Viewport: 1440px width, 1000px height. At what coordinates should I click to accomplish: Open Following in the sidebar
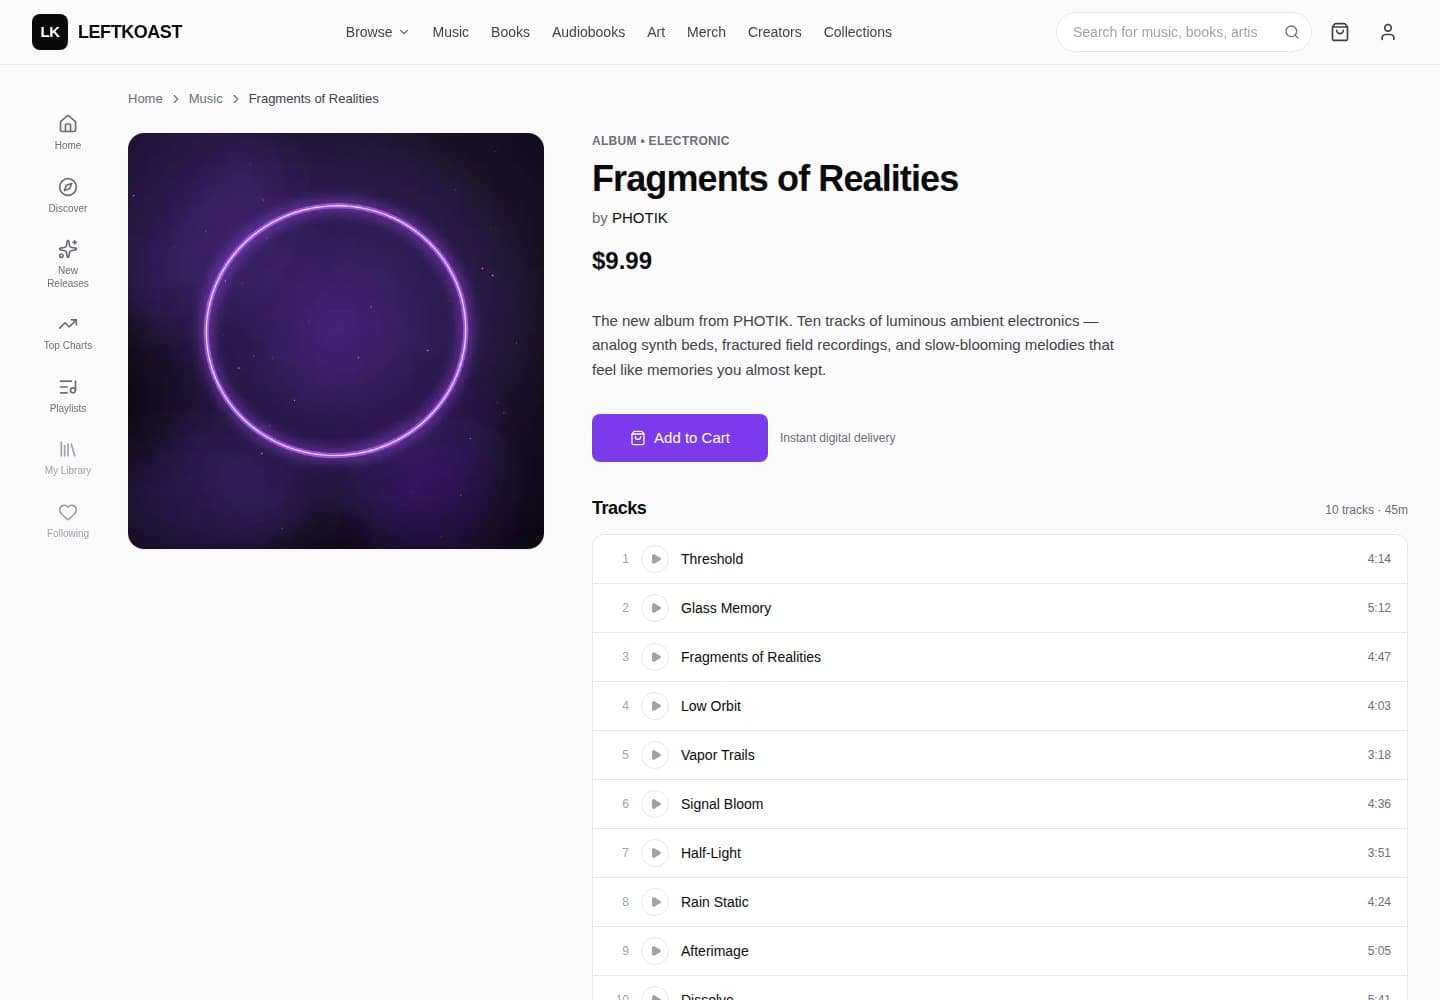pyautogui.click(x=68, y=520)
